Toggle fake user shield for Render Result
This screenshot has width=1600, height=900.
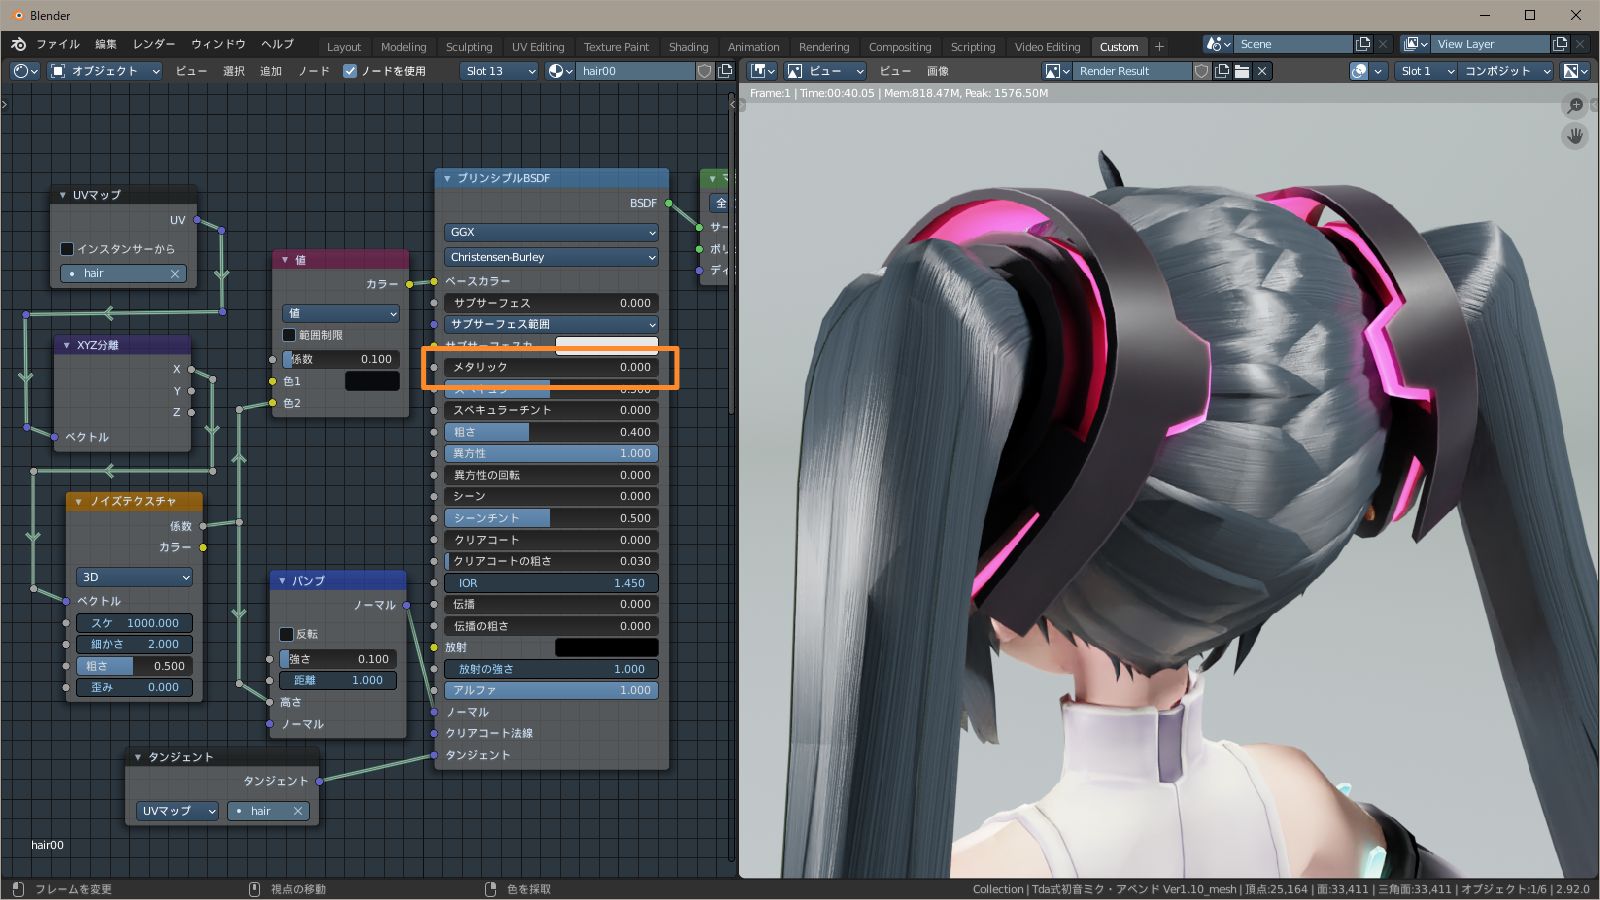[x=1202, y=71]
